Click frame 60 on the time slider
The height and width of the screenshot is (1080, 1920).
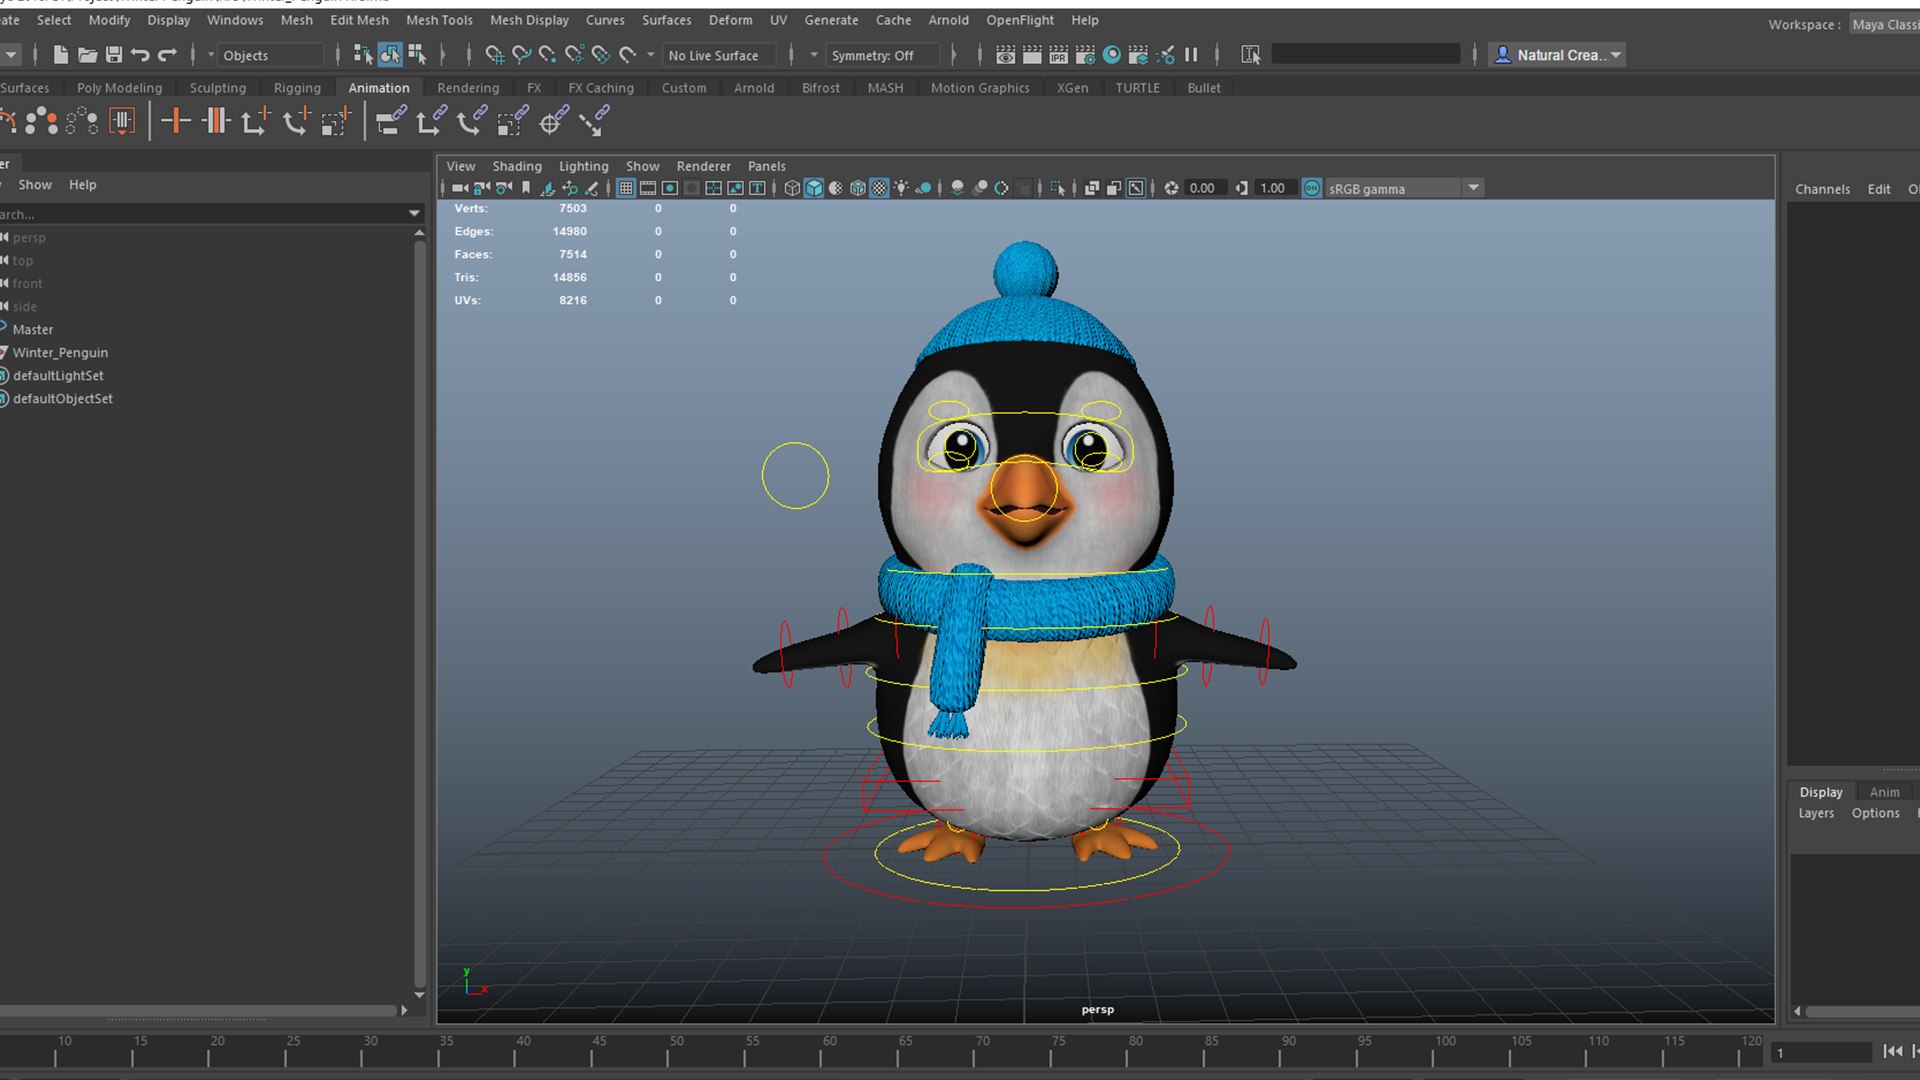coord(828,1050)
